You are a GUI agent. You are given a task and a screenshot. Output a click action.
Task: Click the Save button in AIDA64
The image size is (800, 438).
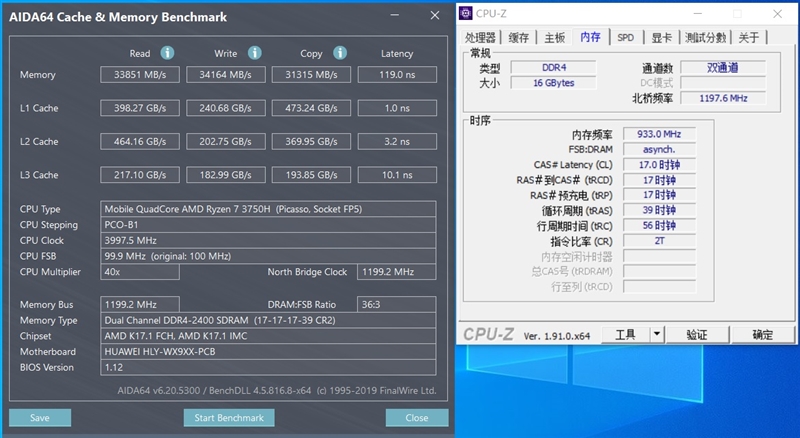point(40,418)
